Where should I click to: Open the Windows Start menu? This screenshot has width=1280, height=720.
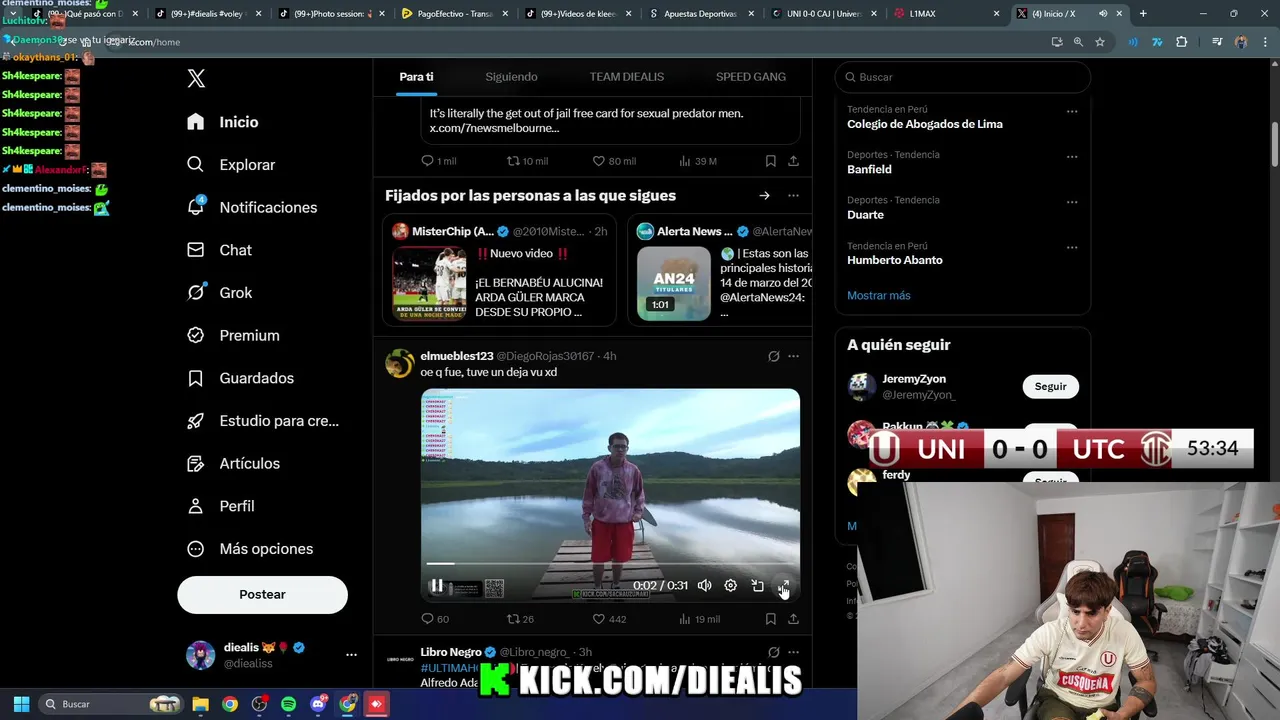tap(21, 704)
